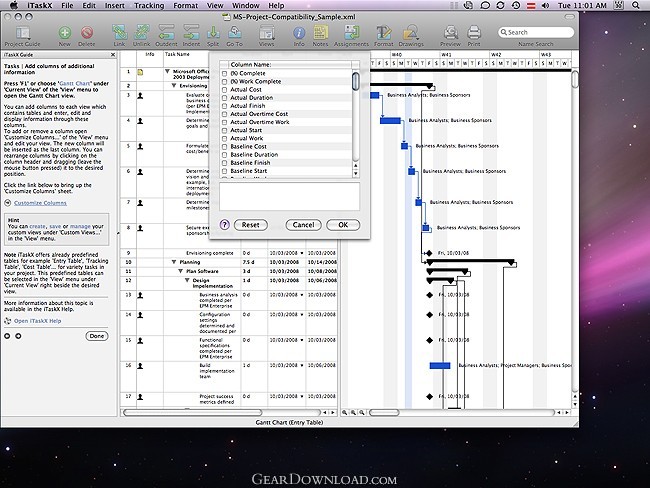Click the task table horizontal scrollbar

point(193,413)
